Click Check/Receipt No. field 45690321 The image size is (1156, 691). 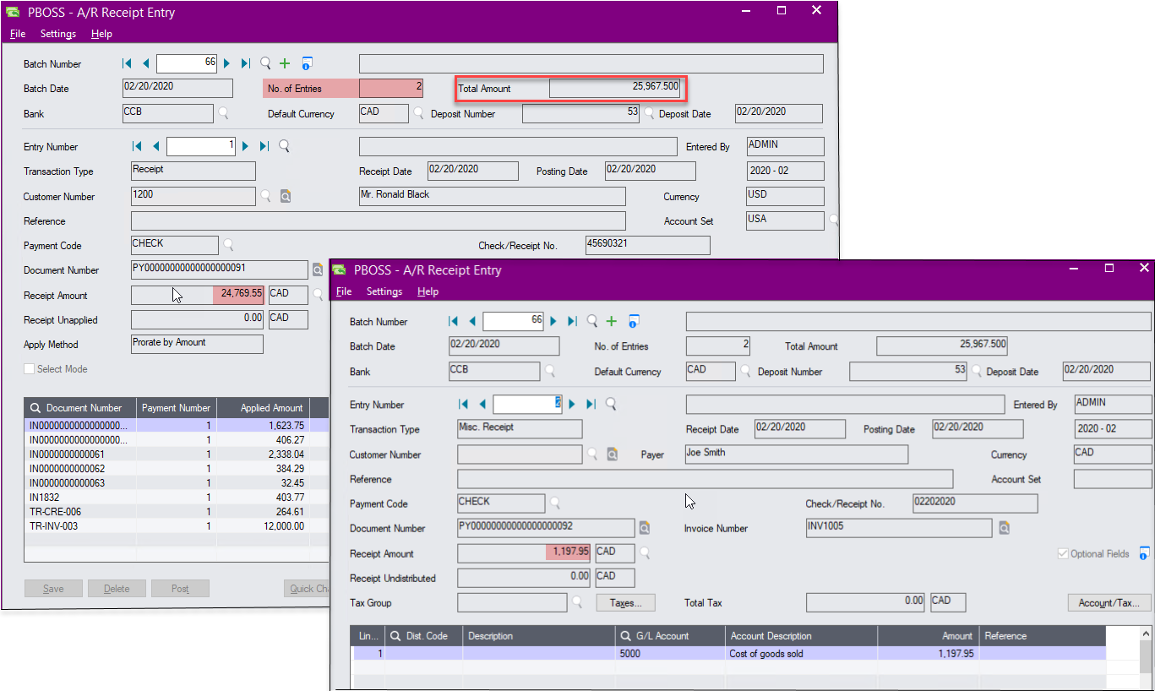[x=648, y=245]
